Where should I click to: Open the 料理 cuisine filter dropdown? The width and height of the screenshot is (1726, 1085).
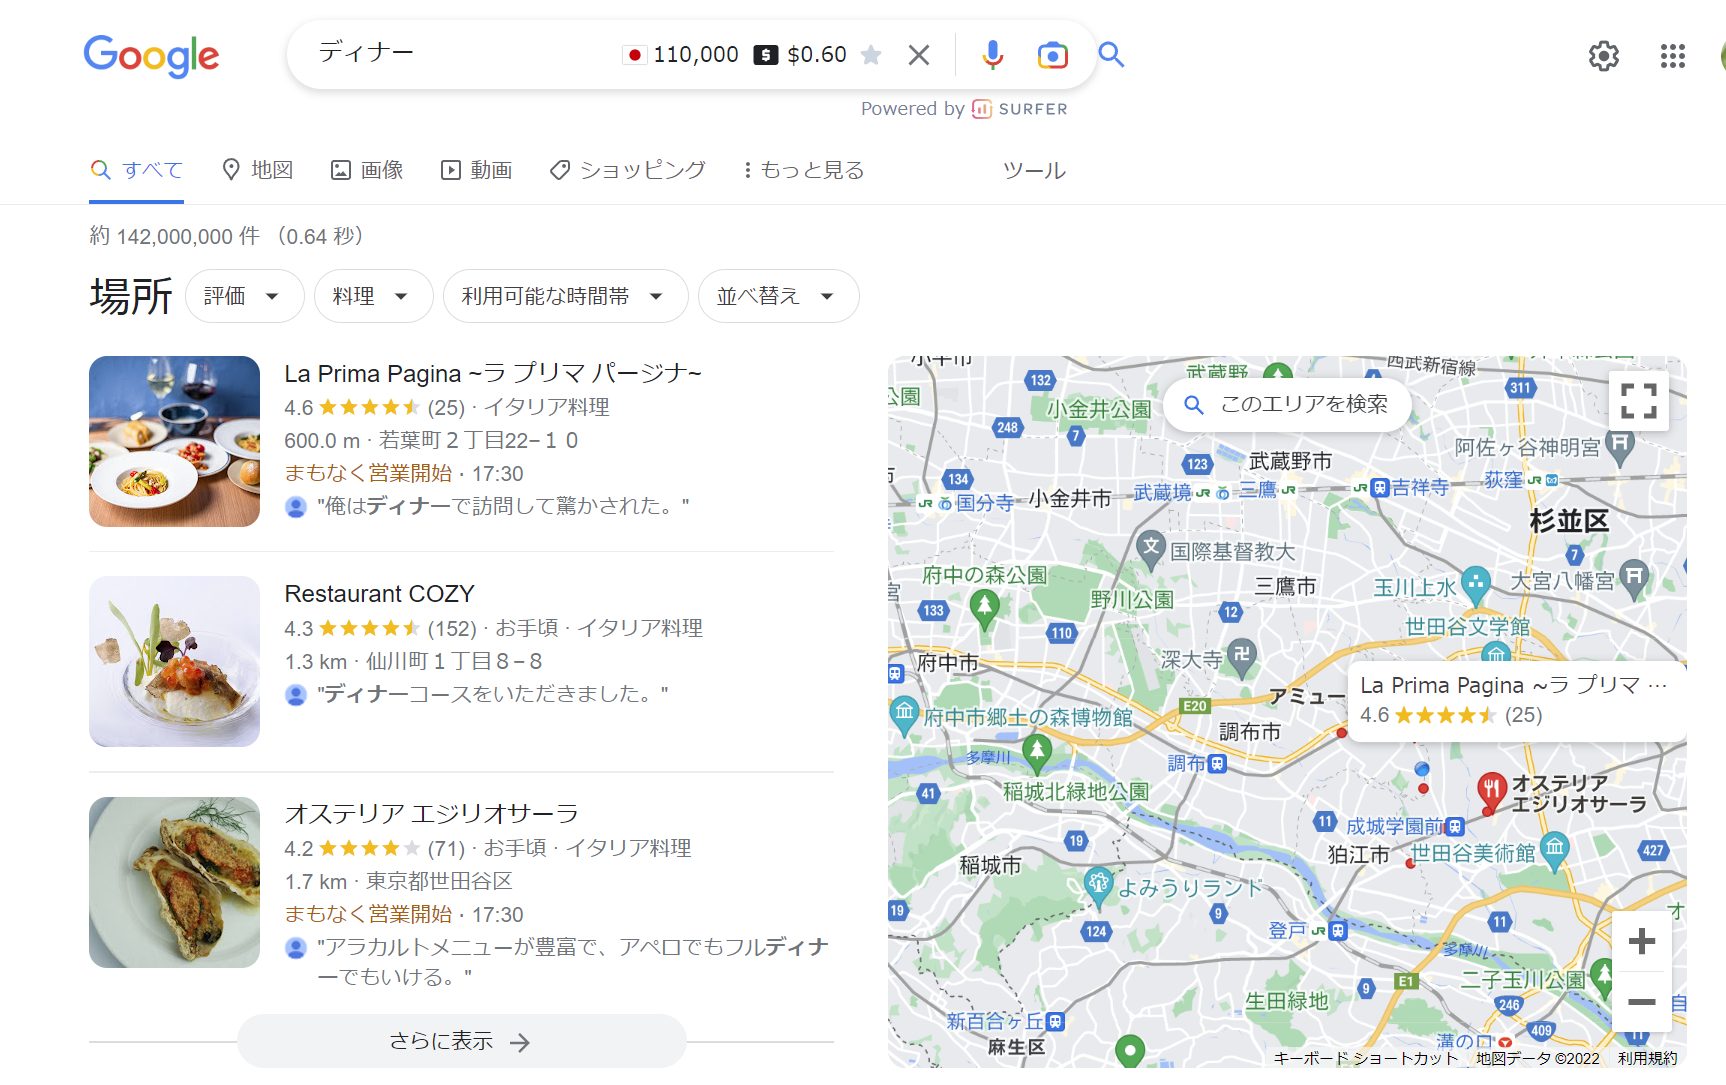(373, 296)
